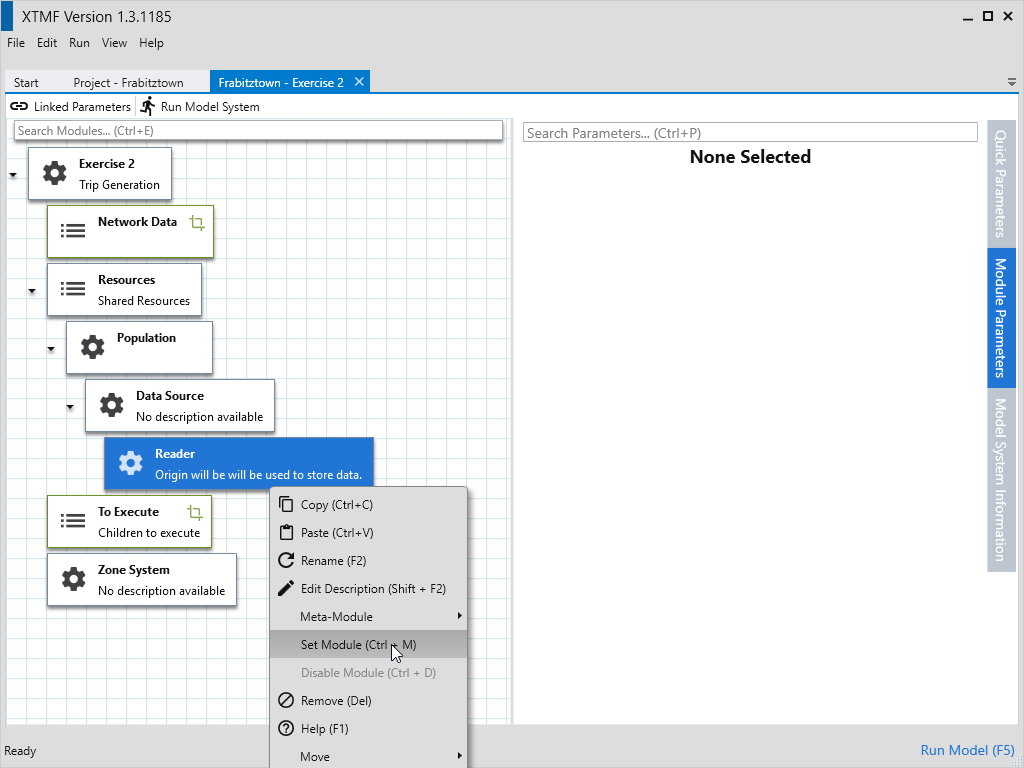The image size is (1024, 768).
Task: Close the Frabitztown - Exercise 2 tab
Action: [359, 82]
